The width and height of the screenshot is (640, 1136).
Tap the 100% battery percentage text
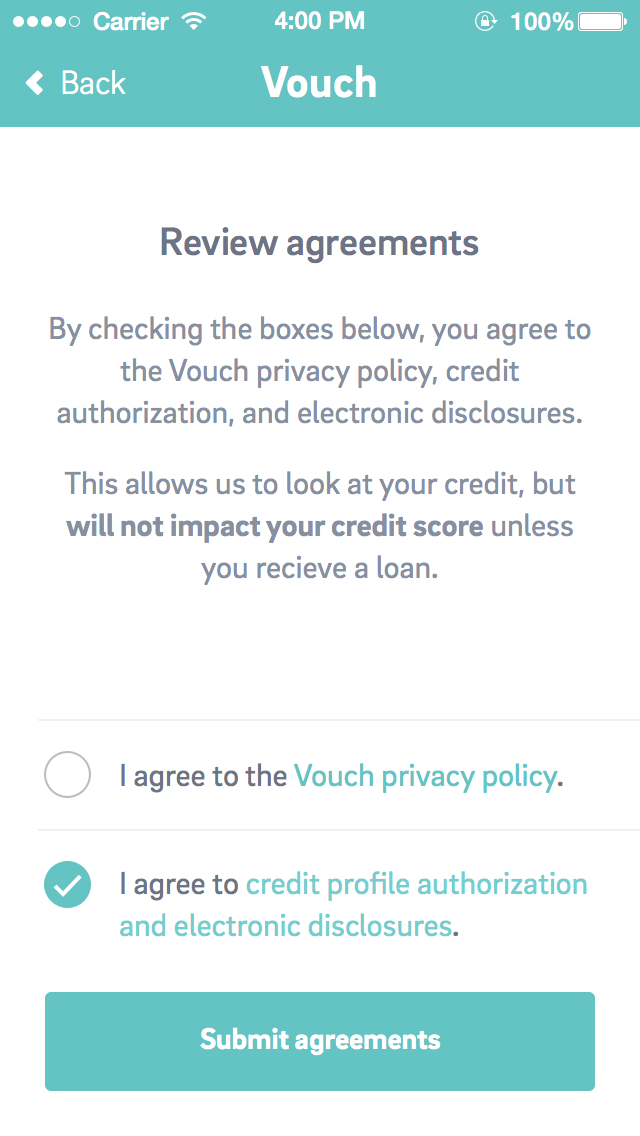coord(541,21)
